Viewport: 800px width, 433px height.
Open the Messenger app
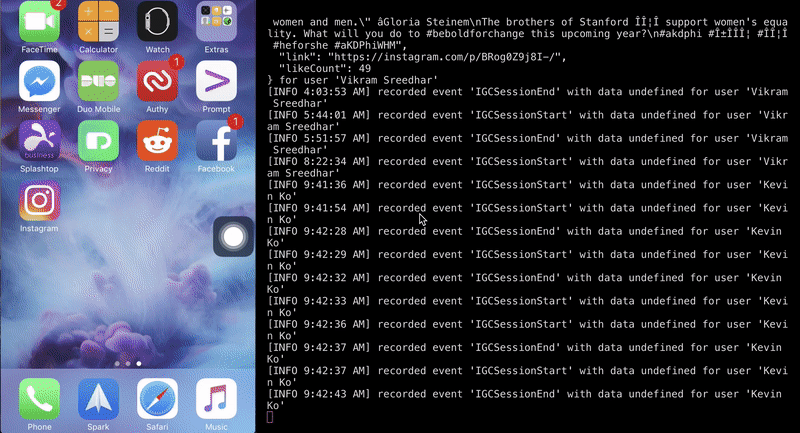pos(39,81)
